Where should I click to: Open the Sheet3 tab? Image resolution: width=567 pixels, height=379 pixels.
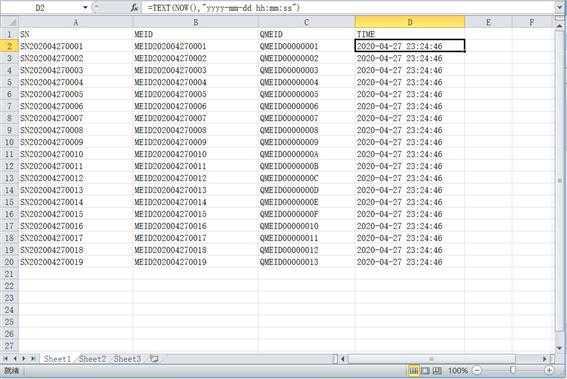click(x=127, y=359)
